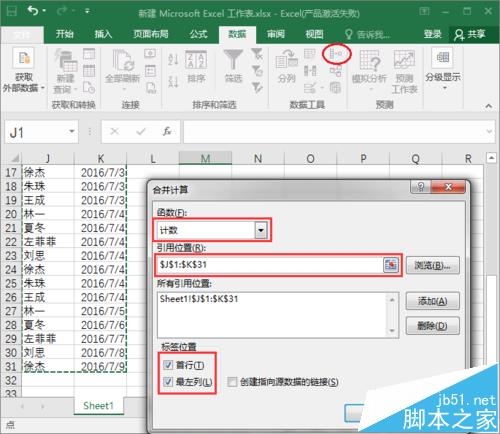This screenshot has height=434, width=500.
Task: Toggle the 最左列(L) checkbox
Action: 168,382
